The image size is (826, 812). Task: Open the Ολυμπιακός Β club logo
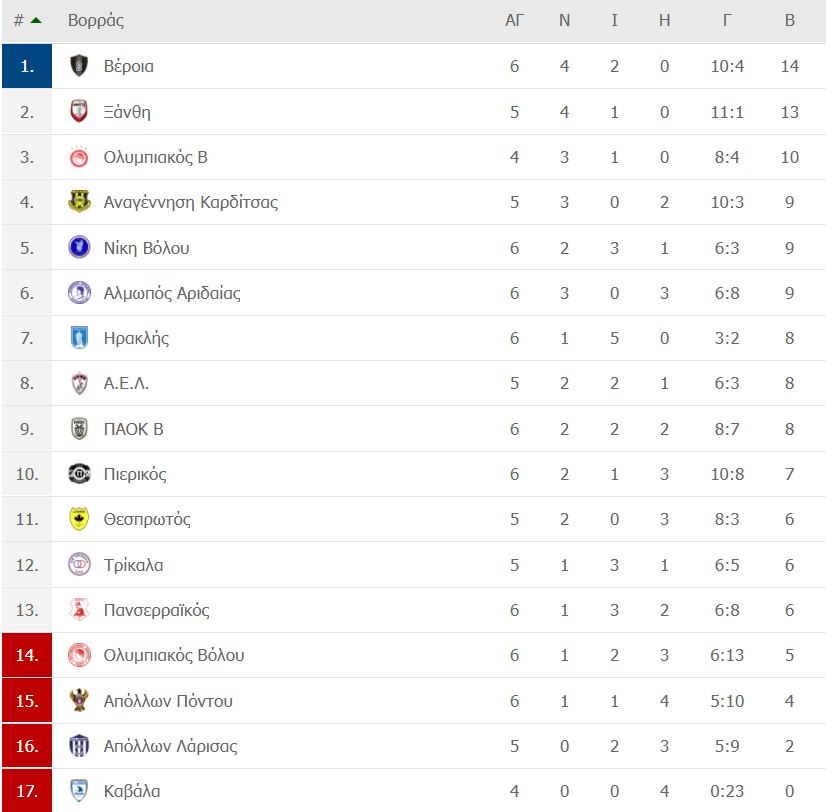(x=79, y=157)
